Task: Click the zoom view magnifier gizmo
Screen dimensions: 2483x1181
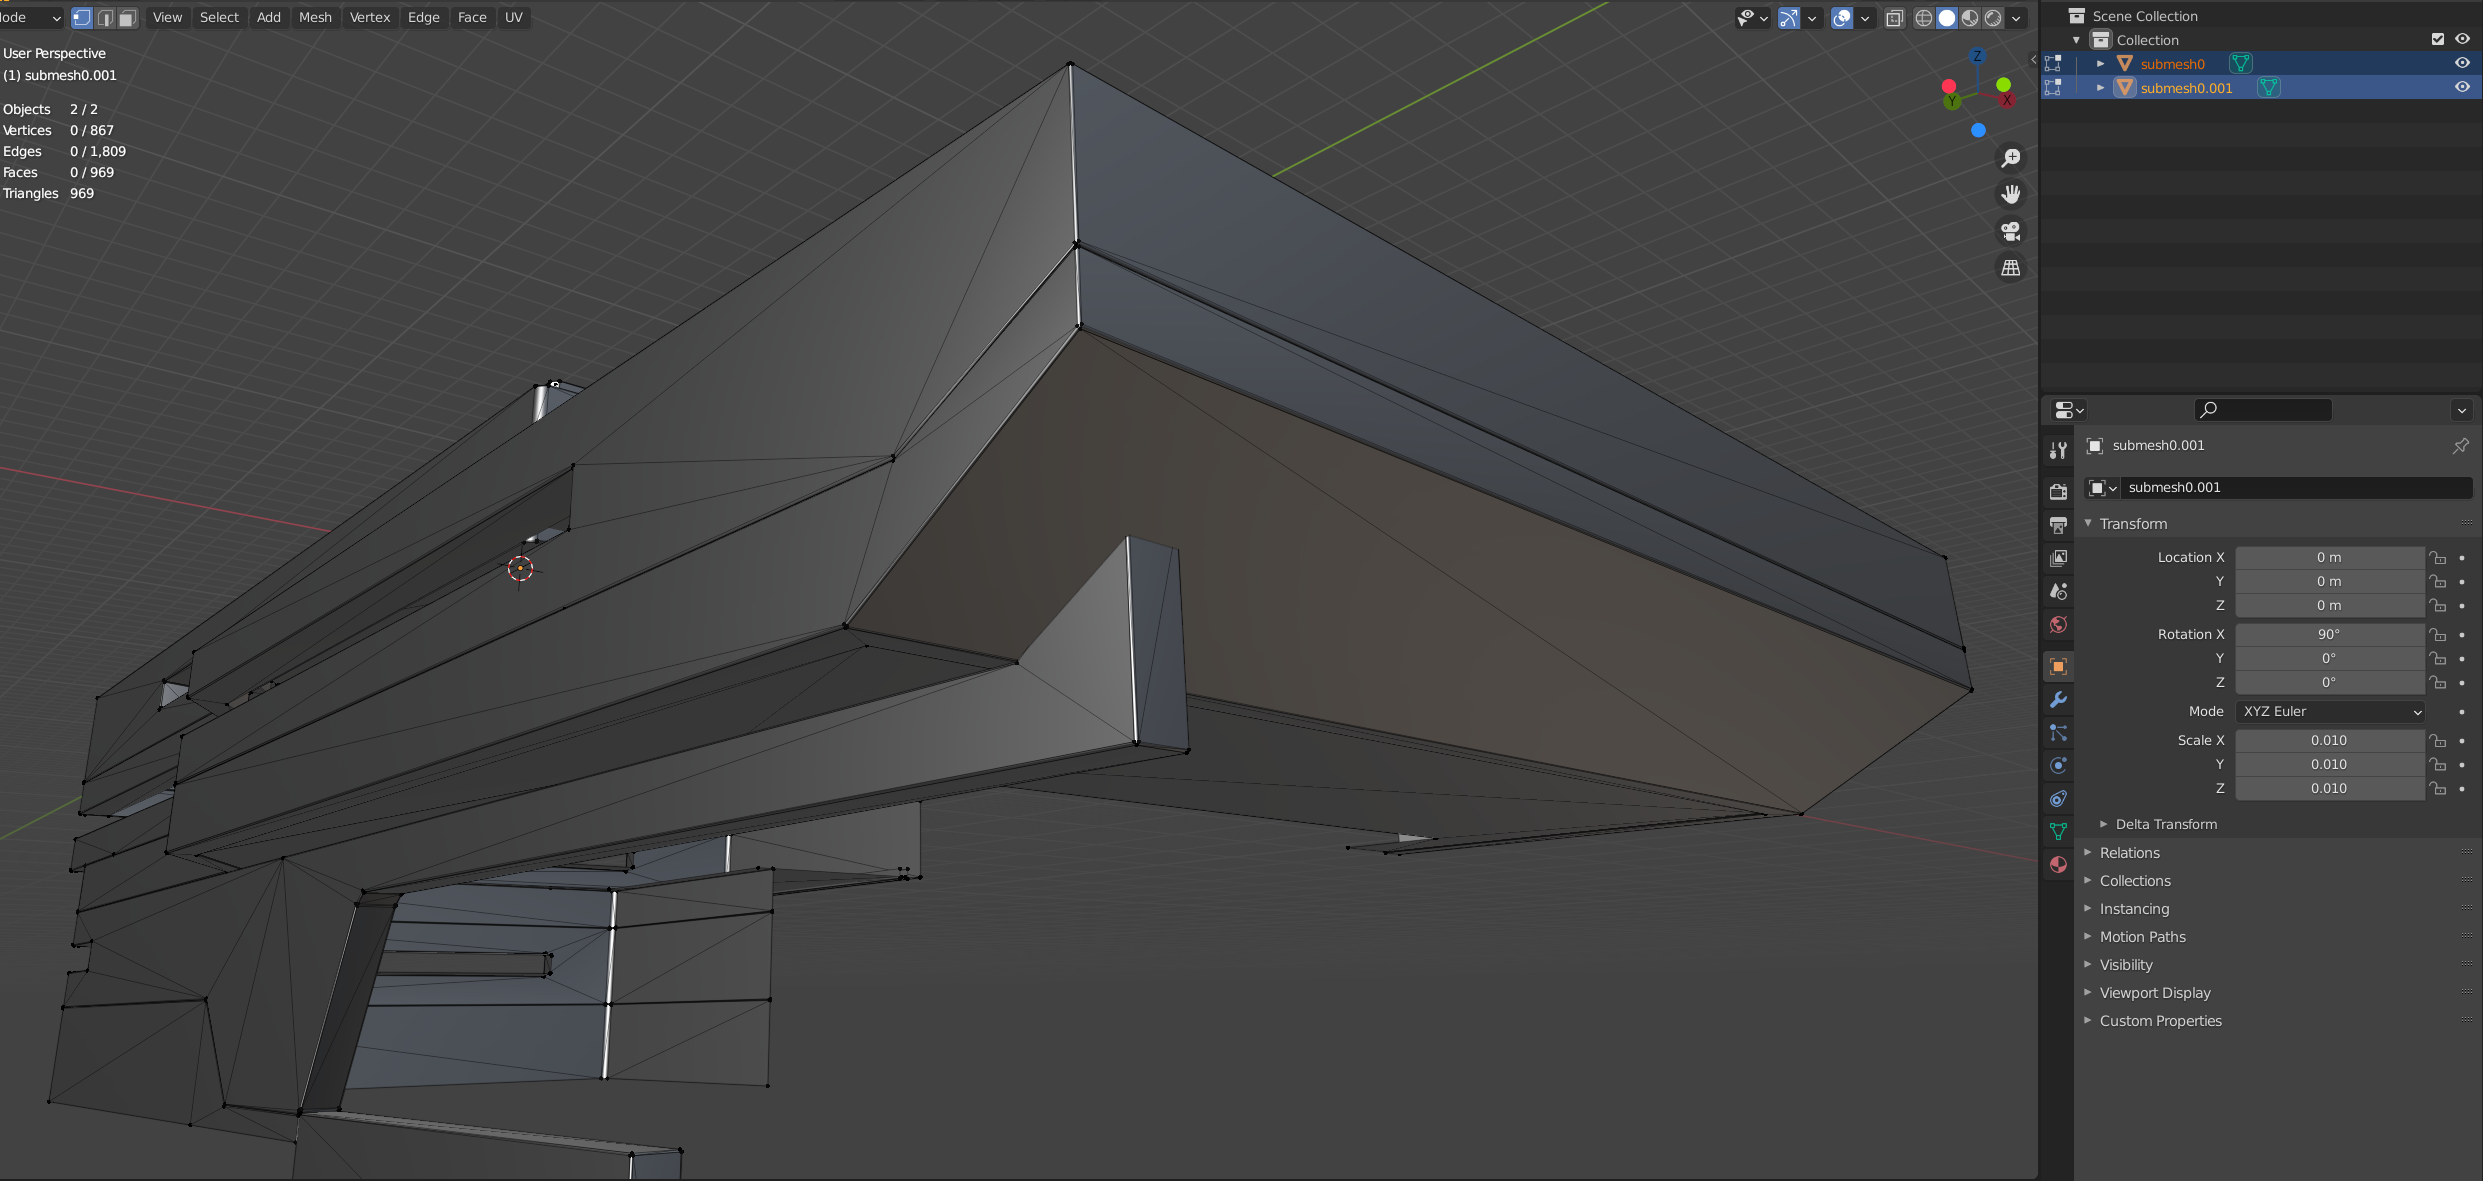Action: [x=2010, y=158]
